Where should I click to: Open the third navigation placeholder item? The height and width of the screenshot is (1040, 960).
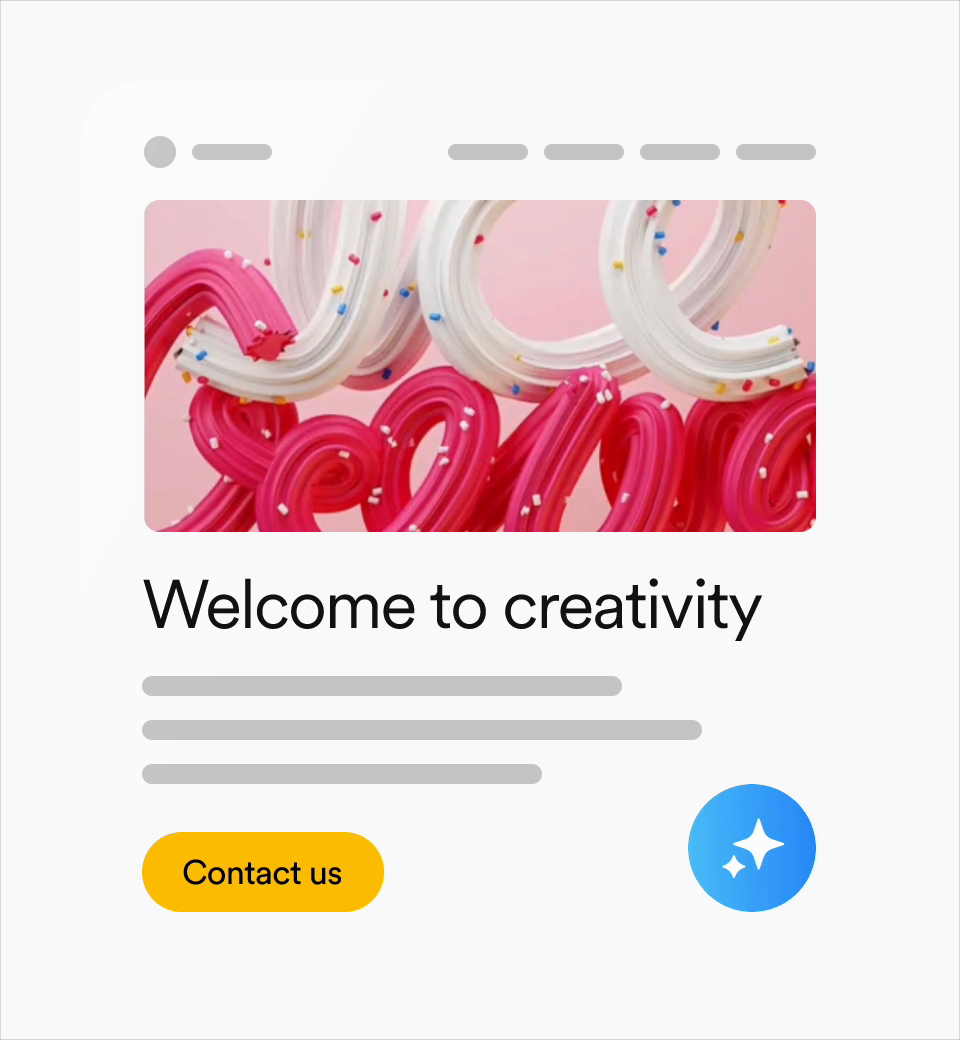[x=680, y=152]
